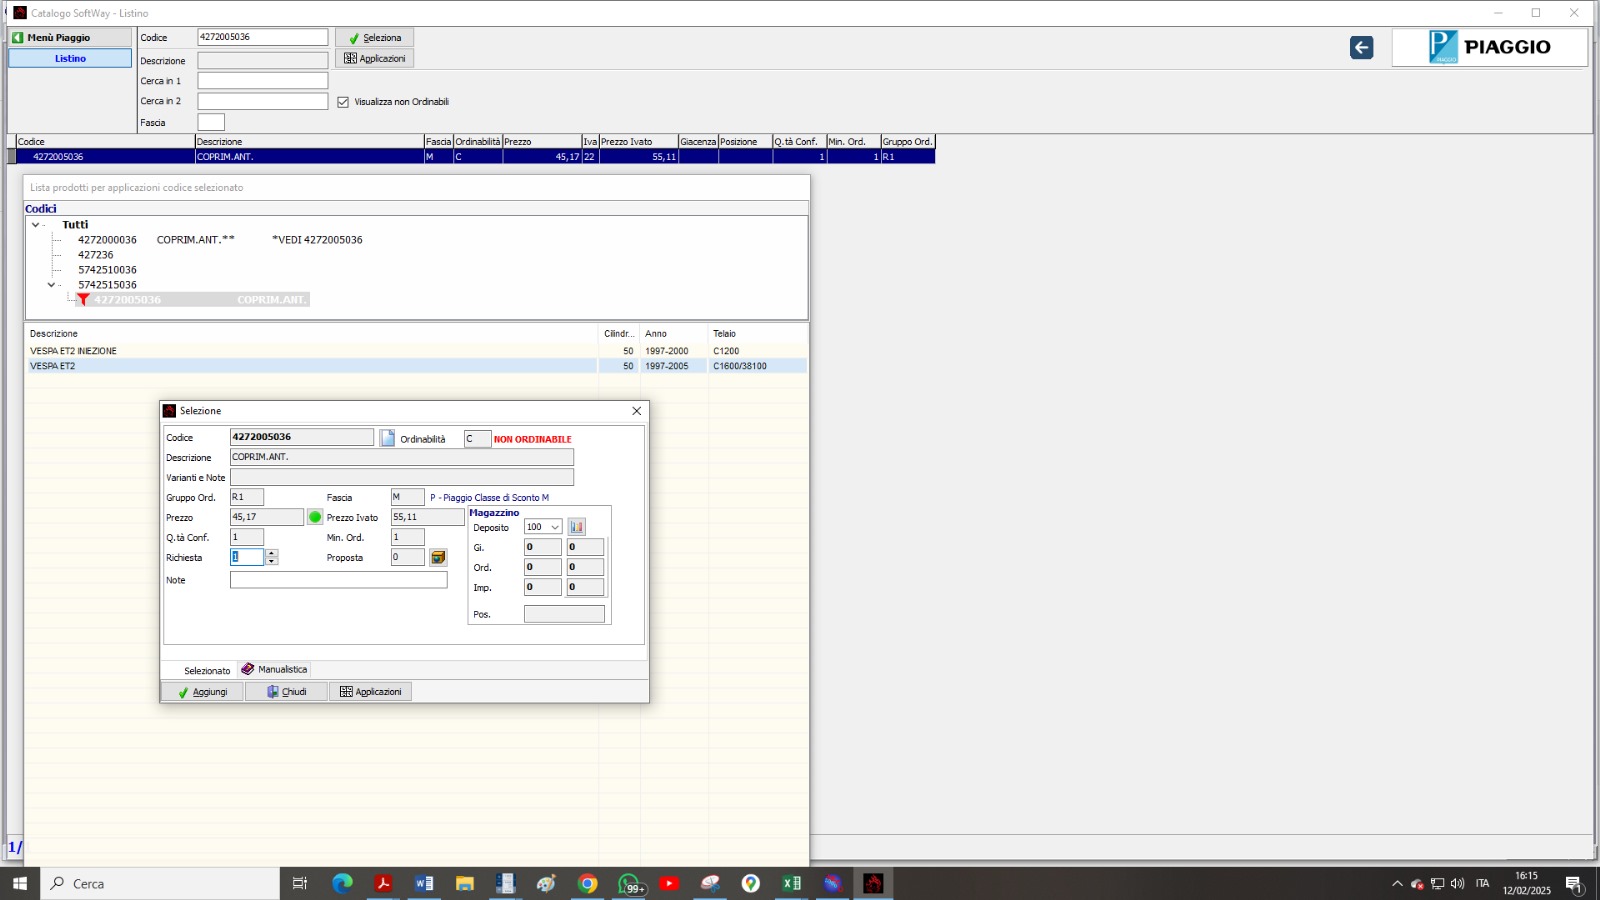1600x900 pixels.
Task: Open the document icon next to Codice
Action: (x=388, y=438)
